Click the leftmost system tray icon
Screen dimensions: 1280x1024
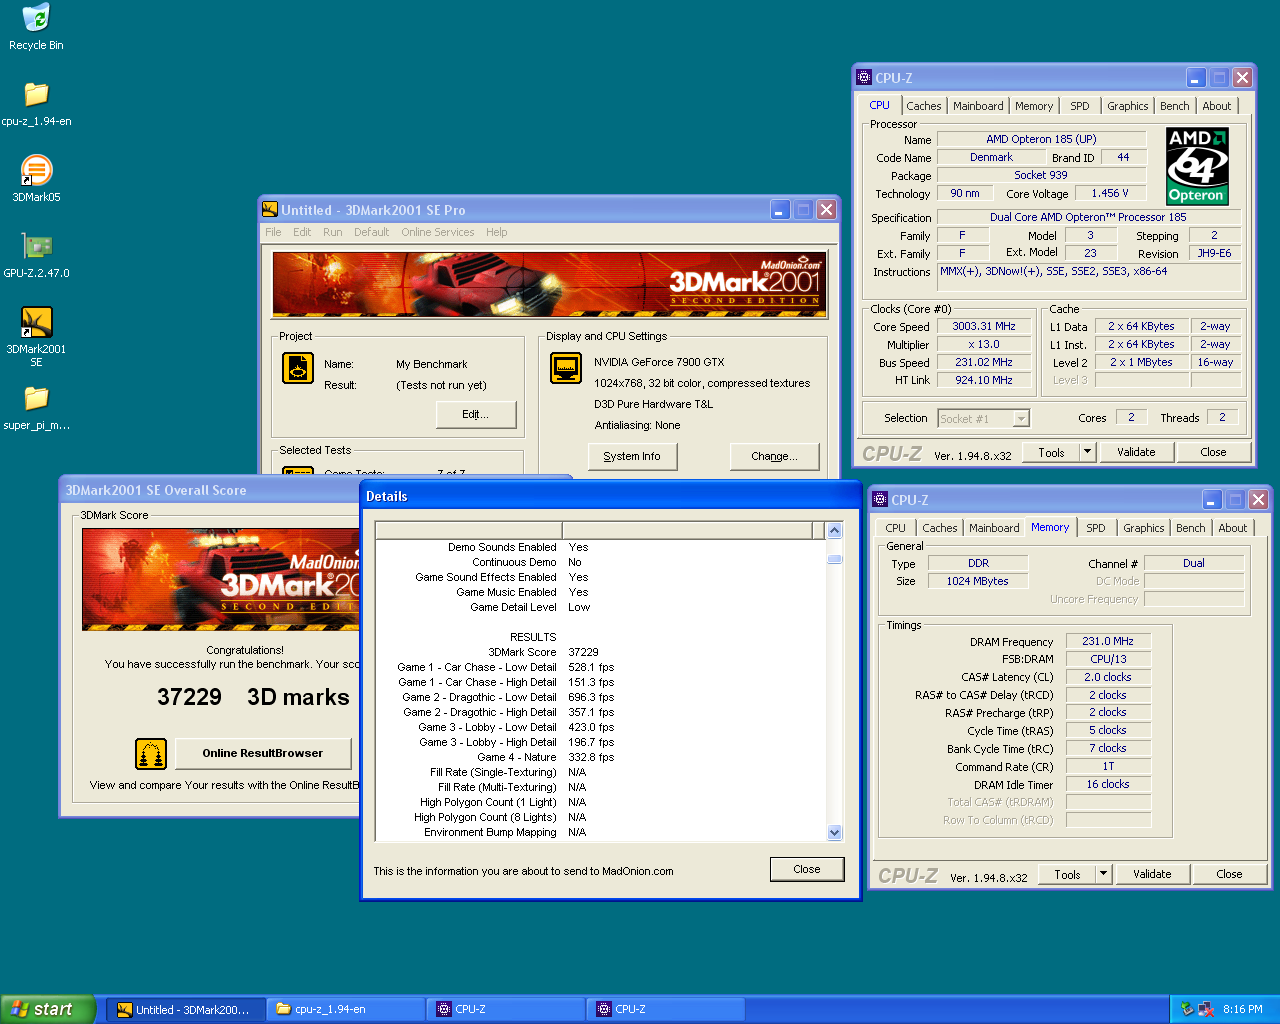click(1187, 1009)
